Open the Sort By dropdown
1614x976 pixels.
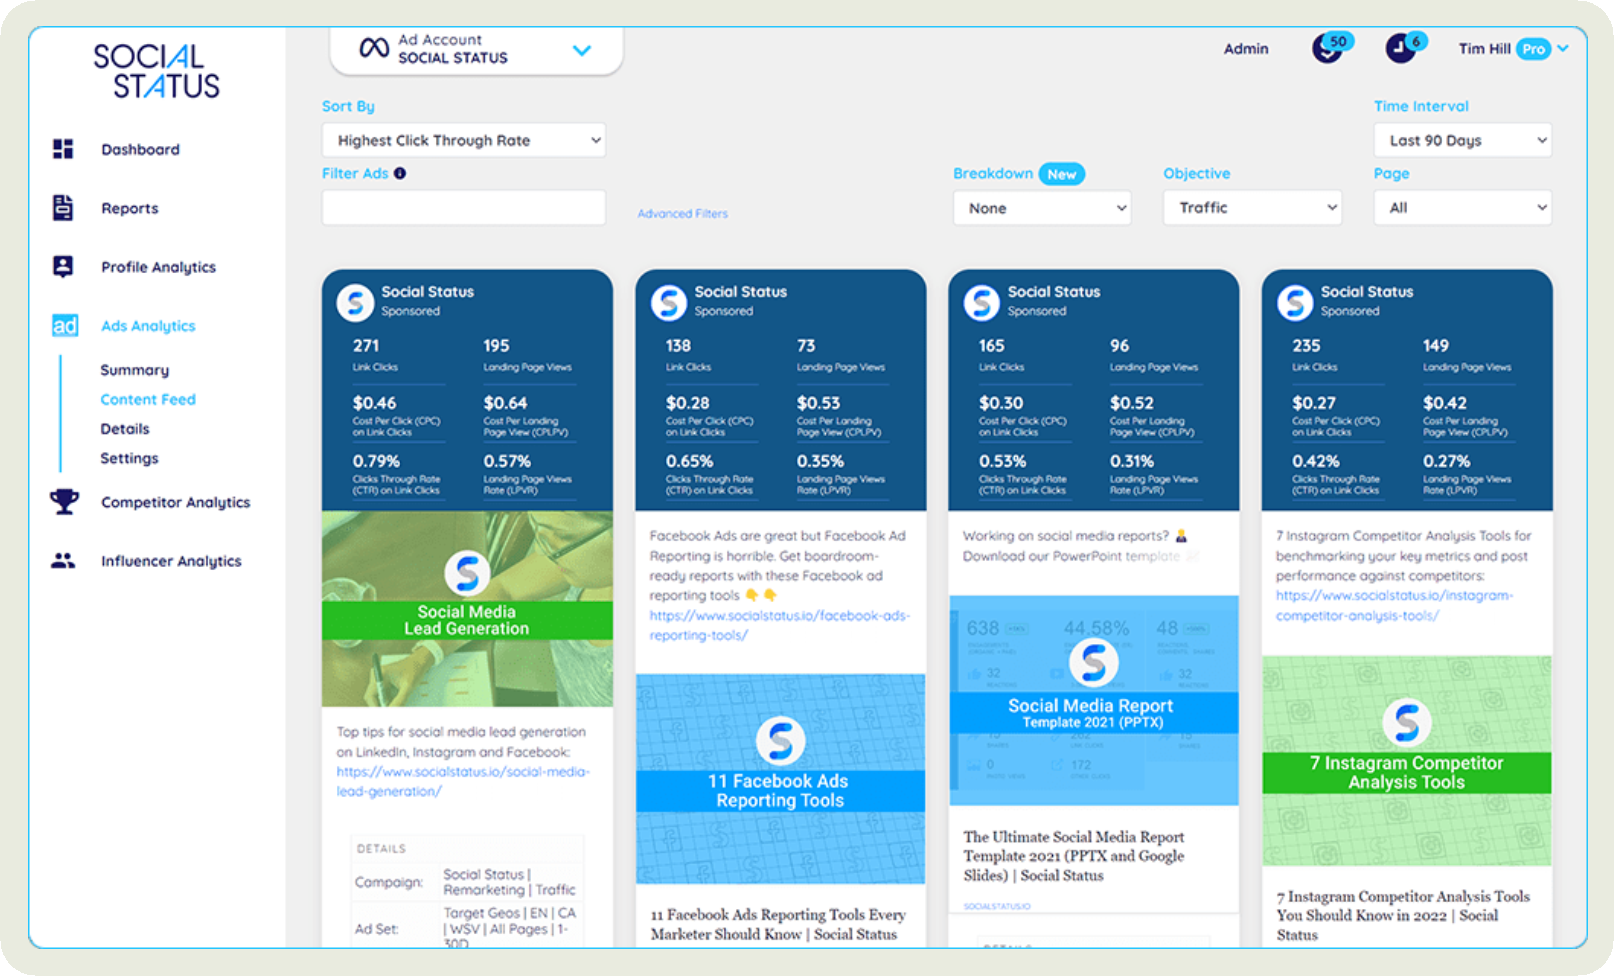[x=463, y=141]
